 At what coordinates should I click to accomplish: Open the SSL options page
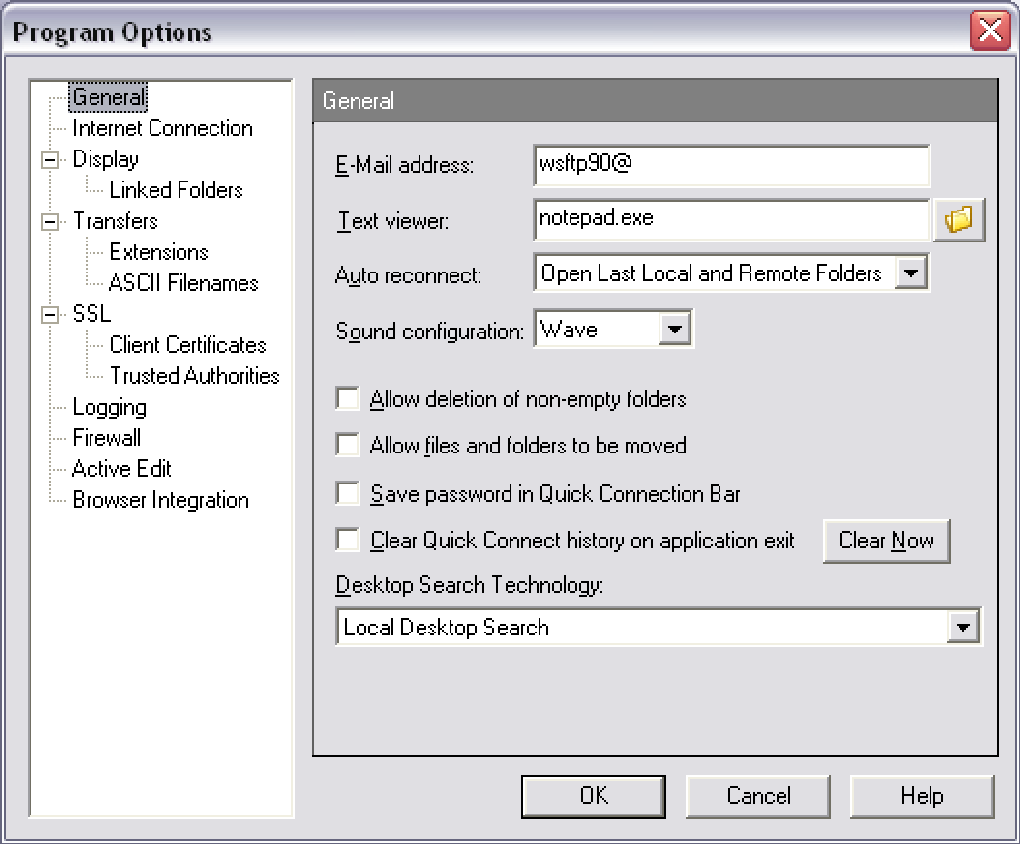(x=92, y=314)
